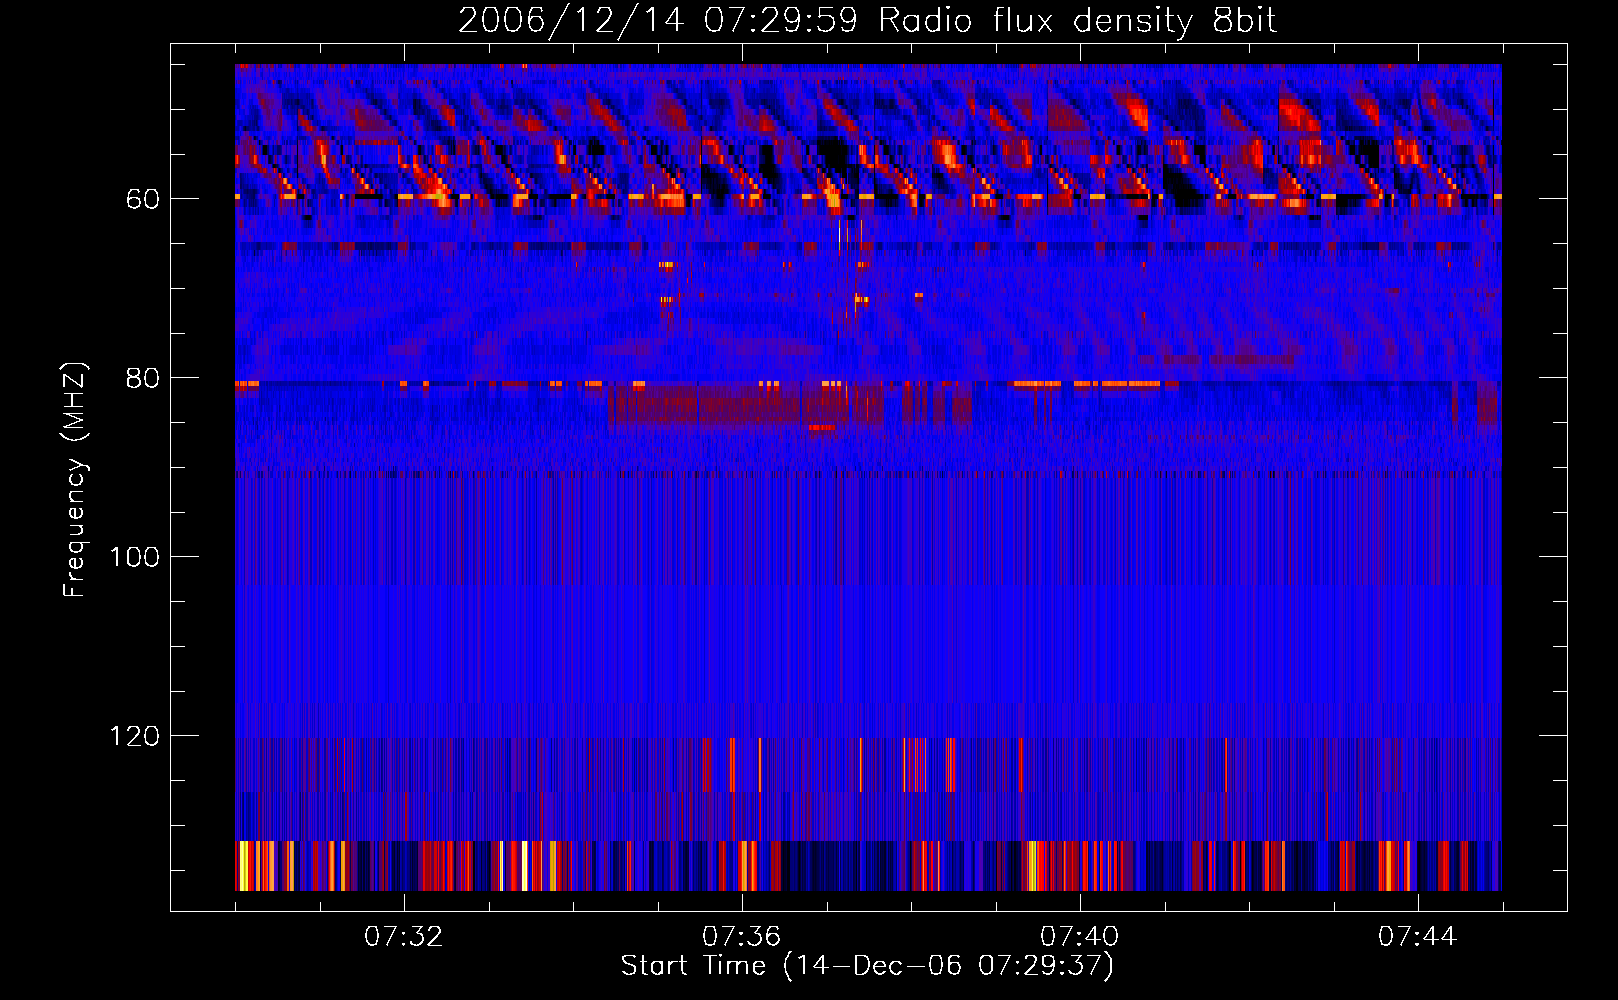This screenshot has height=1000, width=1618.
Task: Click the plot title '2006/12/14 07:29:59 Radio flux density 8bit'
Action: coord(867,21)
